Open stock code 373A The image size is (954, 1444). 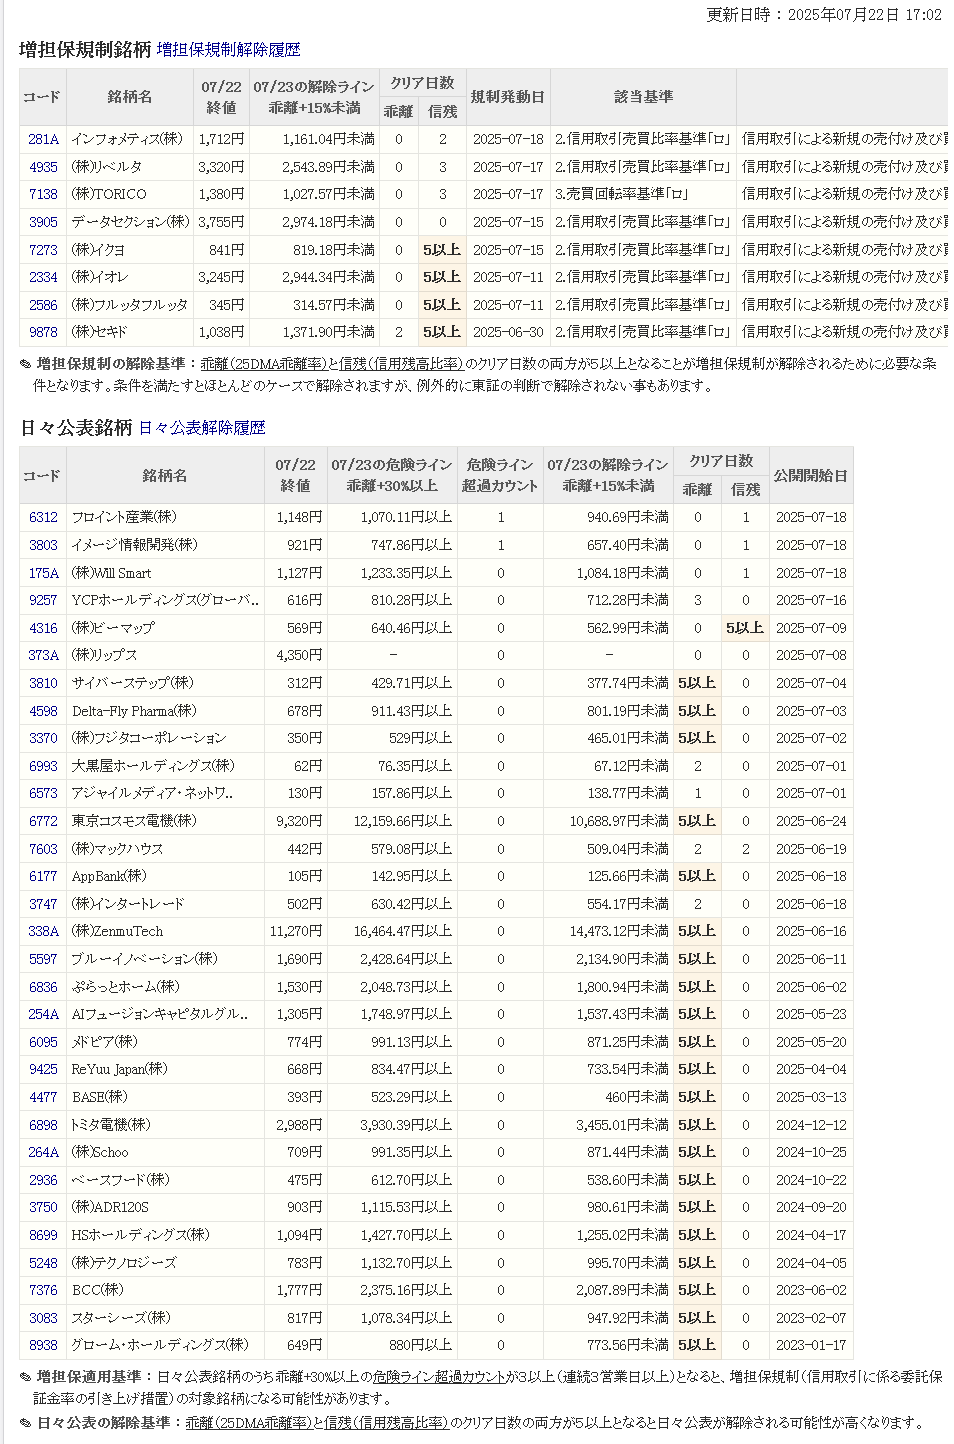point(43,655)
